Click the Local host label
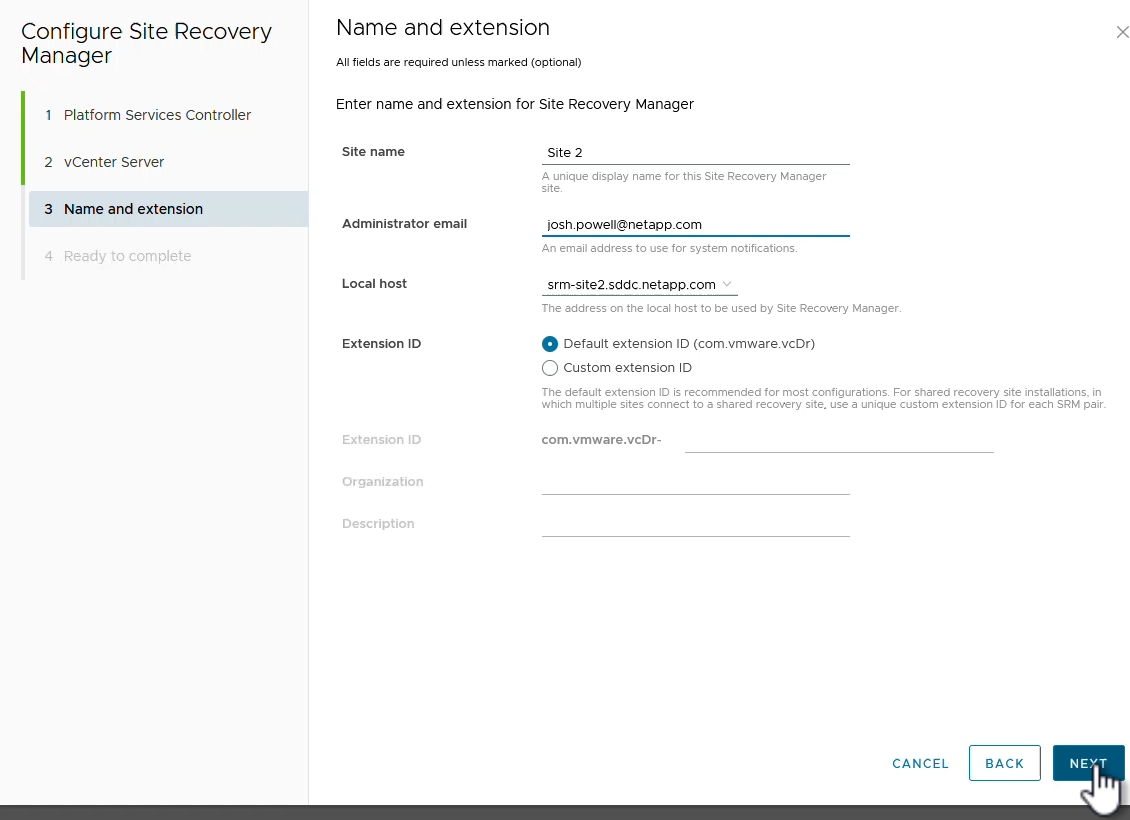1130x820 pixels. coord(374,284)
